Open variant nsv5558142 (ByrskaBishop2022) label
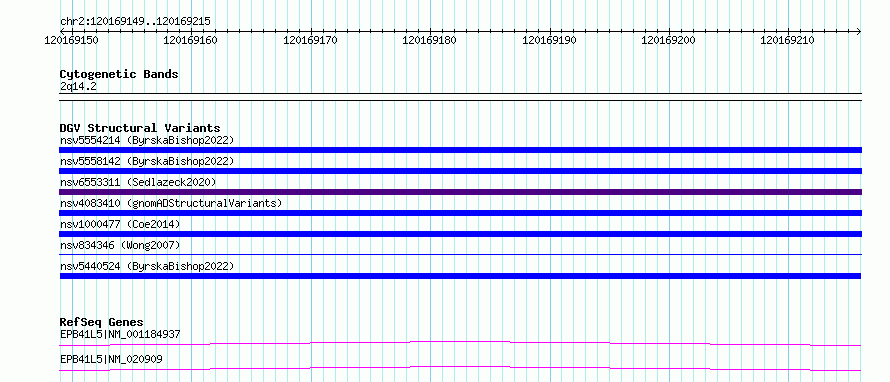Image resolution: width=890 pixels, height=382 pixels. 146,161
